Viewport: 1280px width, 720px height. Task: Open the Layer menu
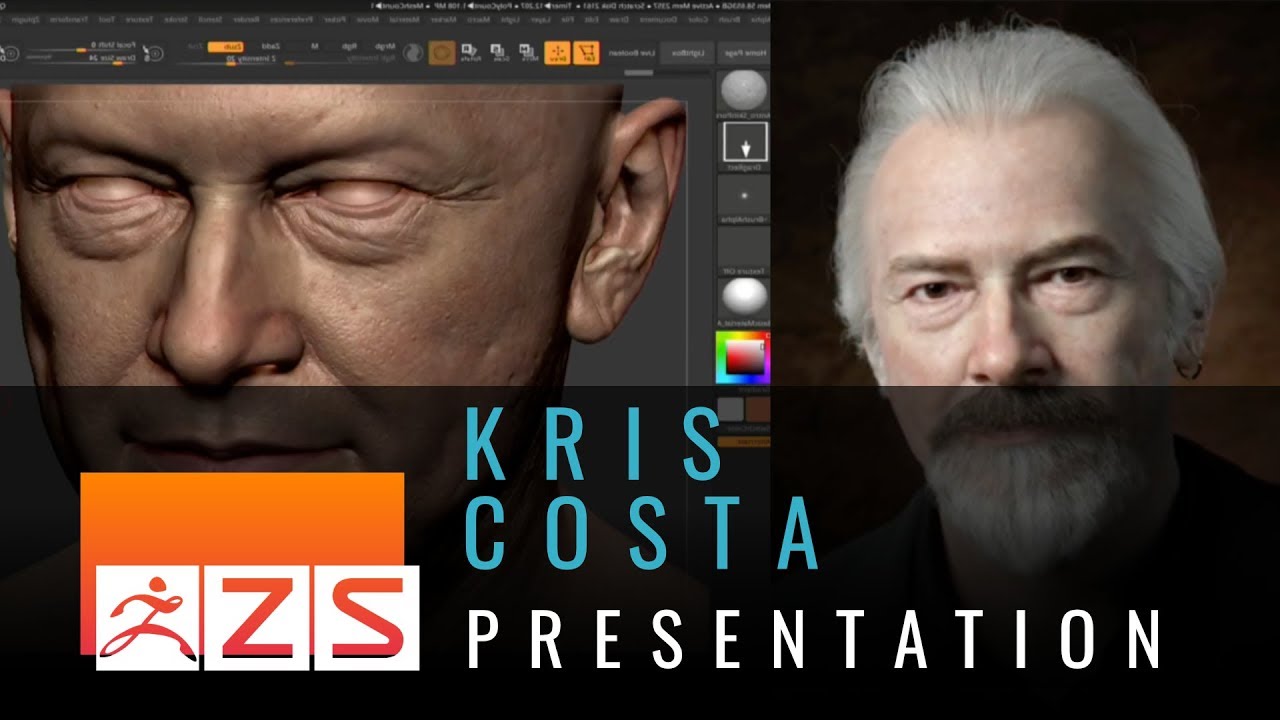(x=541, y=19)
